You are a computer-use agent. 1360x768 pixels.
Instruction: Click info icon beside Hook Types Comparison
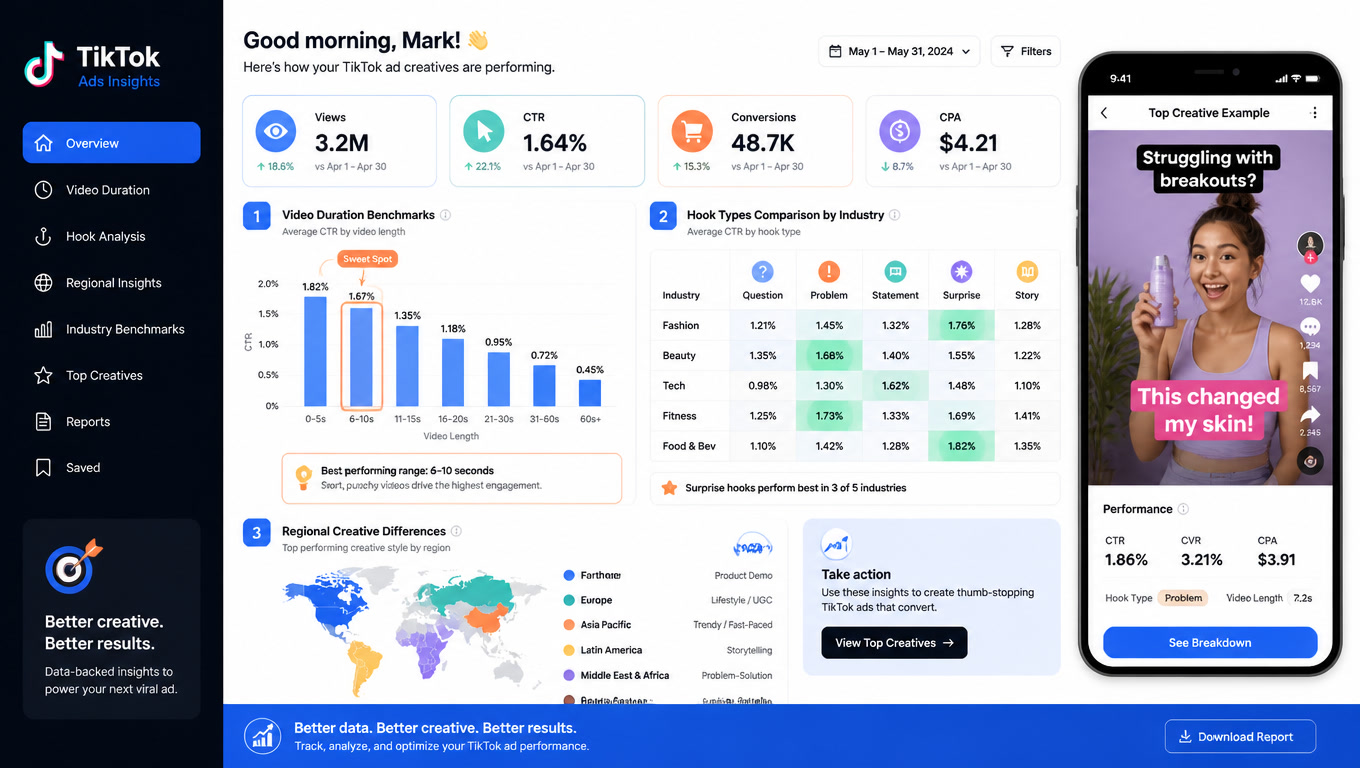tap(895, 215)
